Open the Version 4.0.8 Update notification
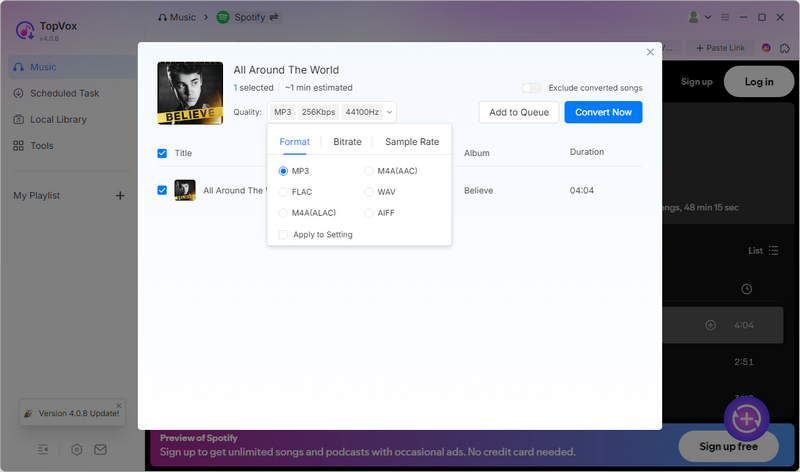 click(72, 413)
